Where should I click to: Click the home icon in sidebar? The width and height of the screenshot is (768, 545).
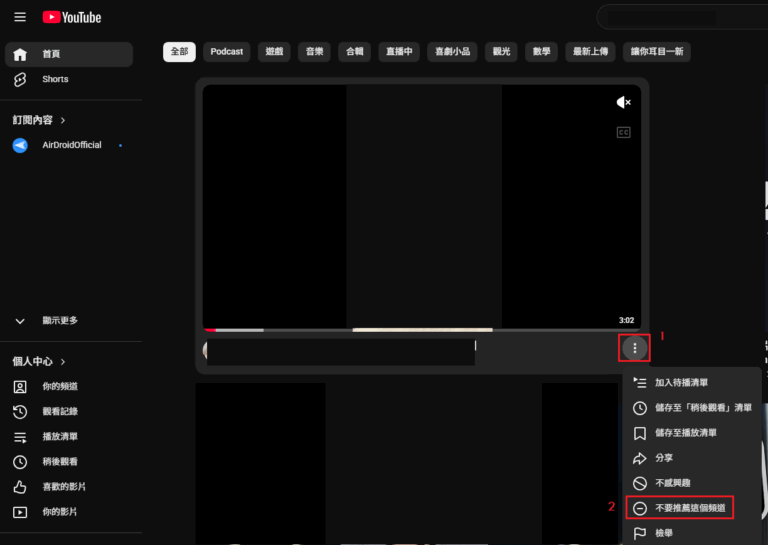20,54
